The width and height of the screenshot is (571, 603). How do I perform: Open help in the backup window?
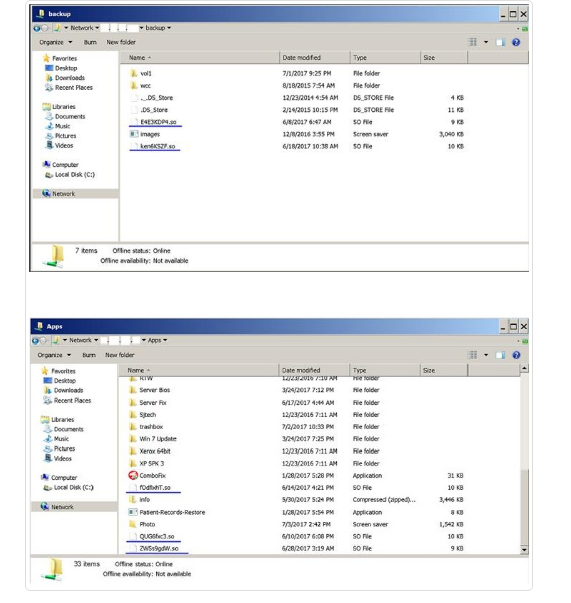516,42
